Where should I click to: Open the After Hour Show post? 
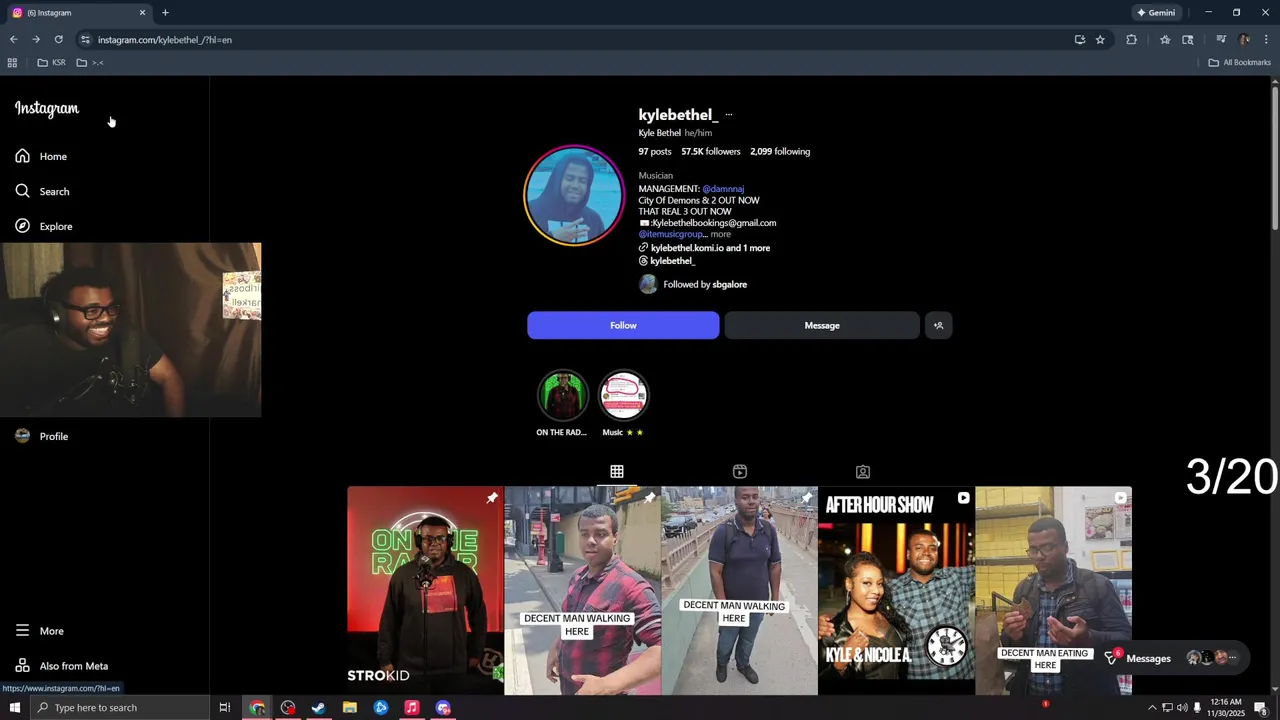[x=896, y=590]
